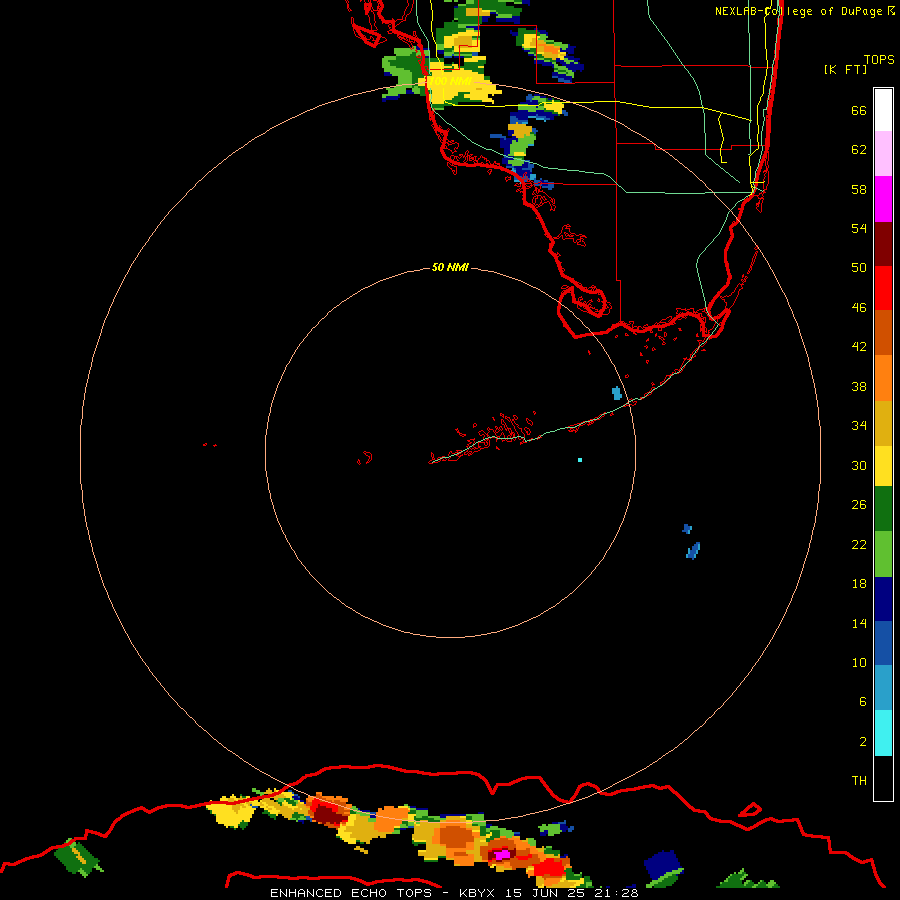Click the 50 NMI range ring label

coord(450,267)
